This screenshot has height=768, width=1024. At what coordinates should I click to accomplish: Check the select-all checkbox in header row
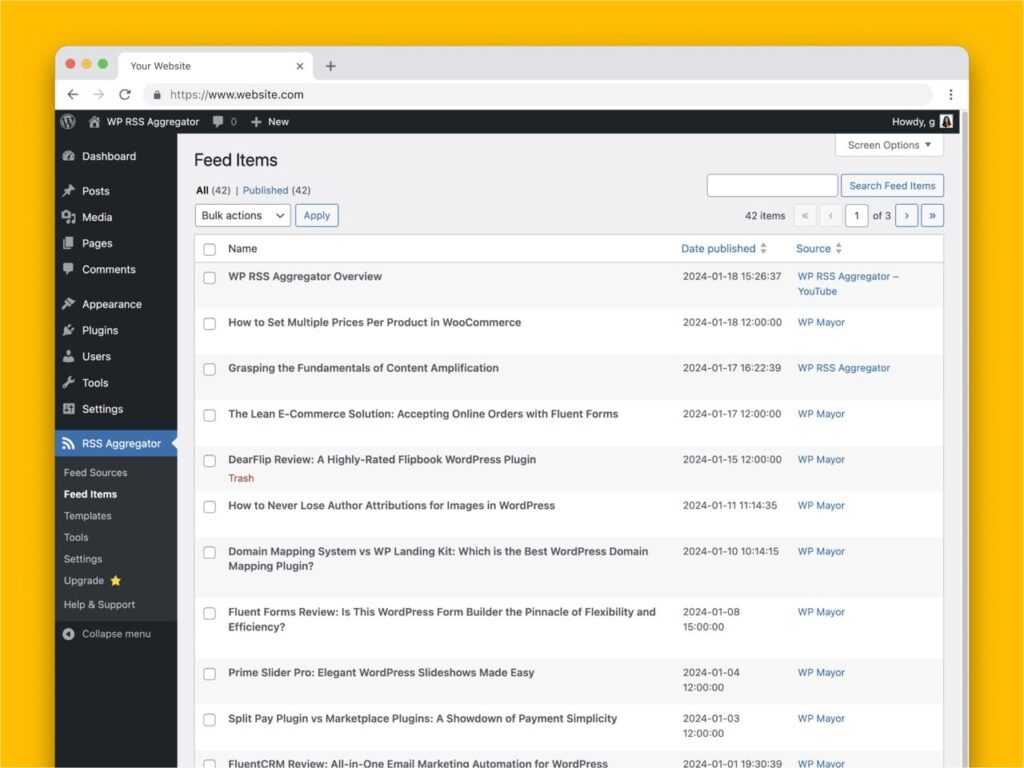209,248
